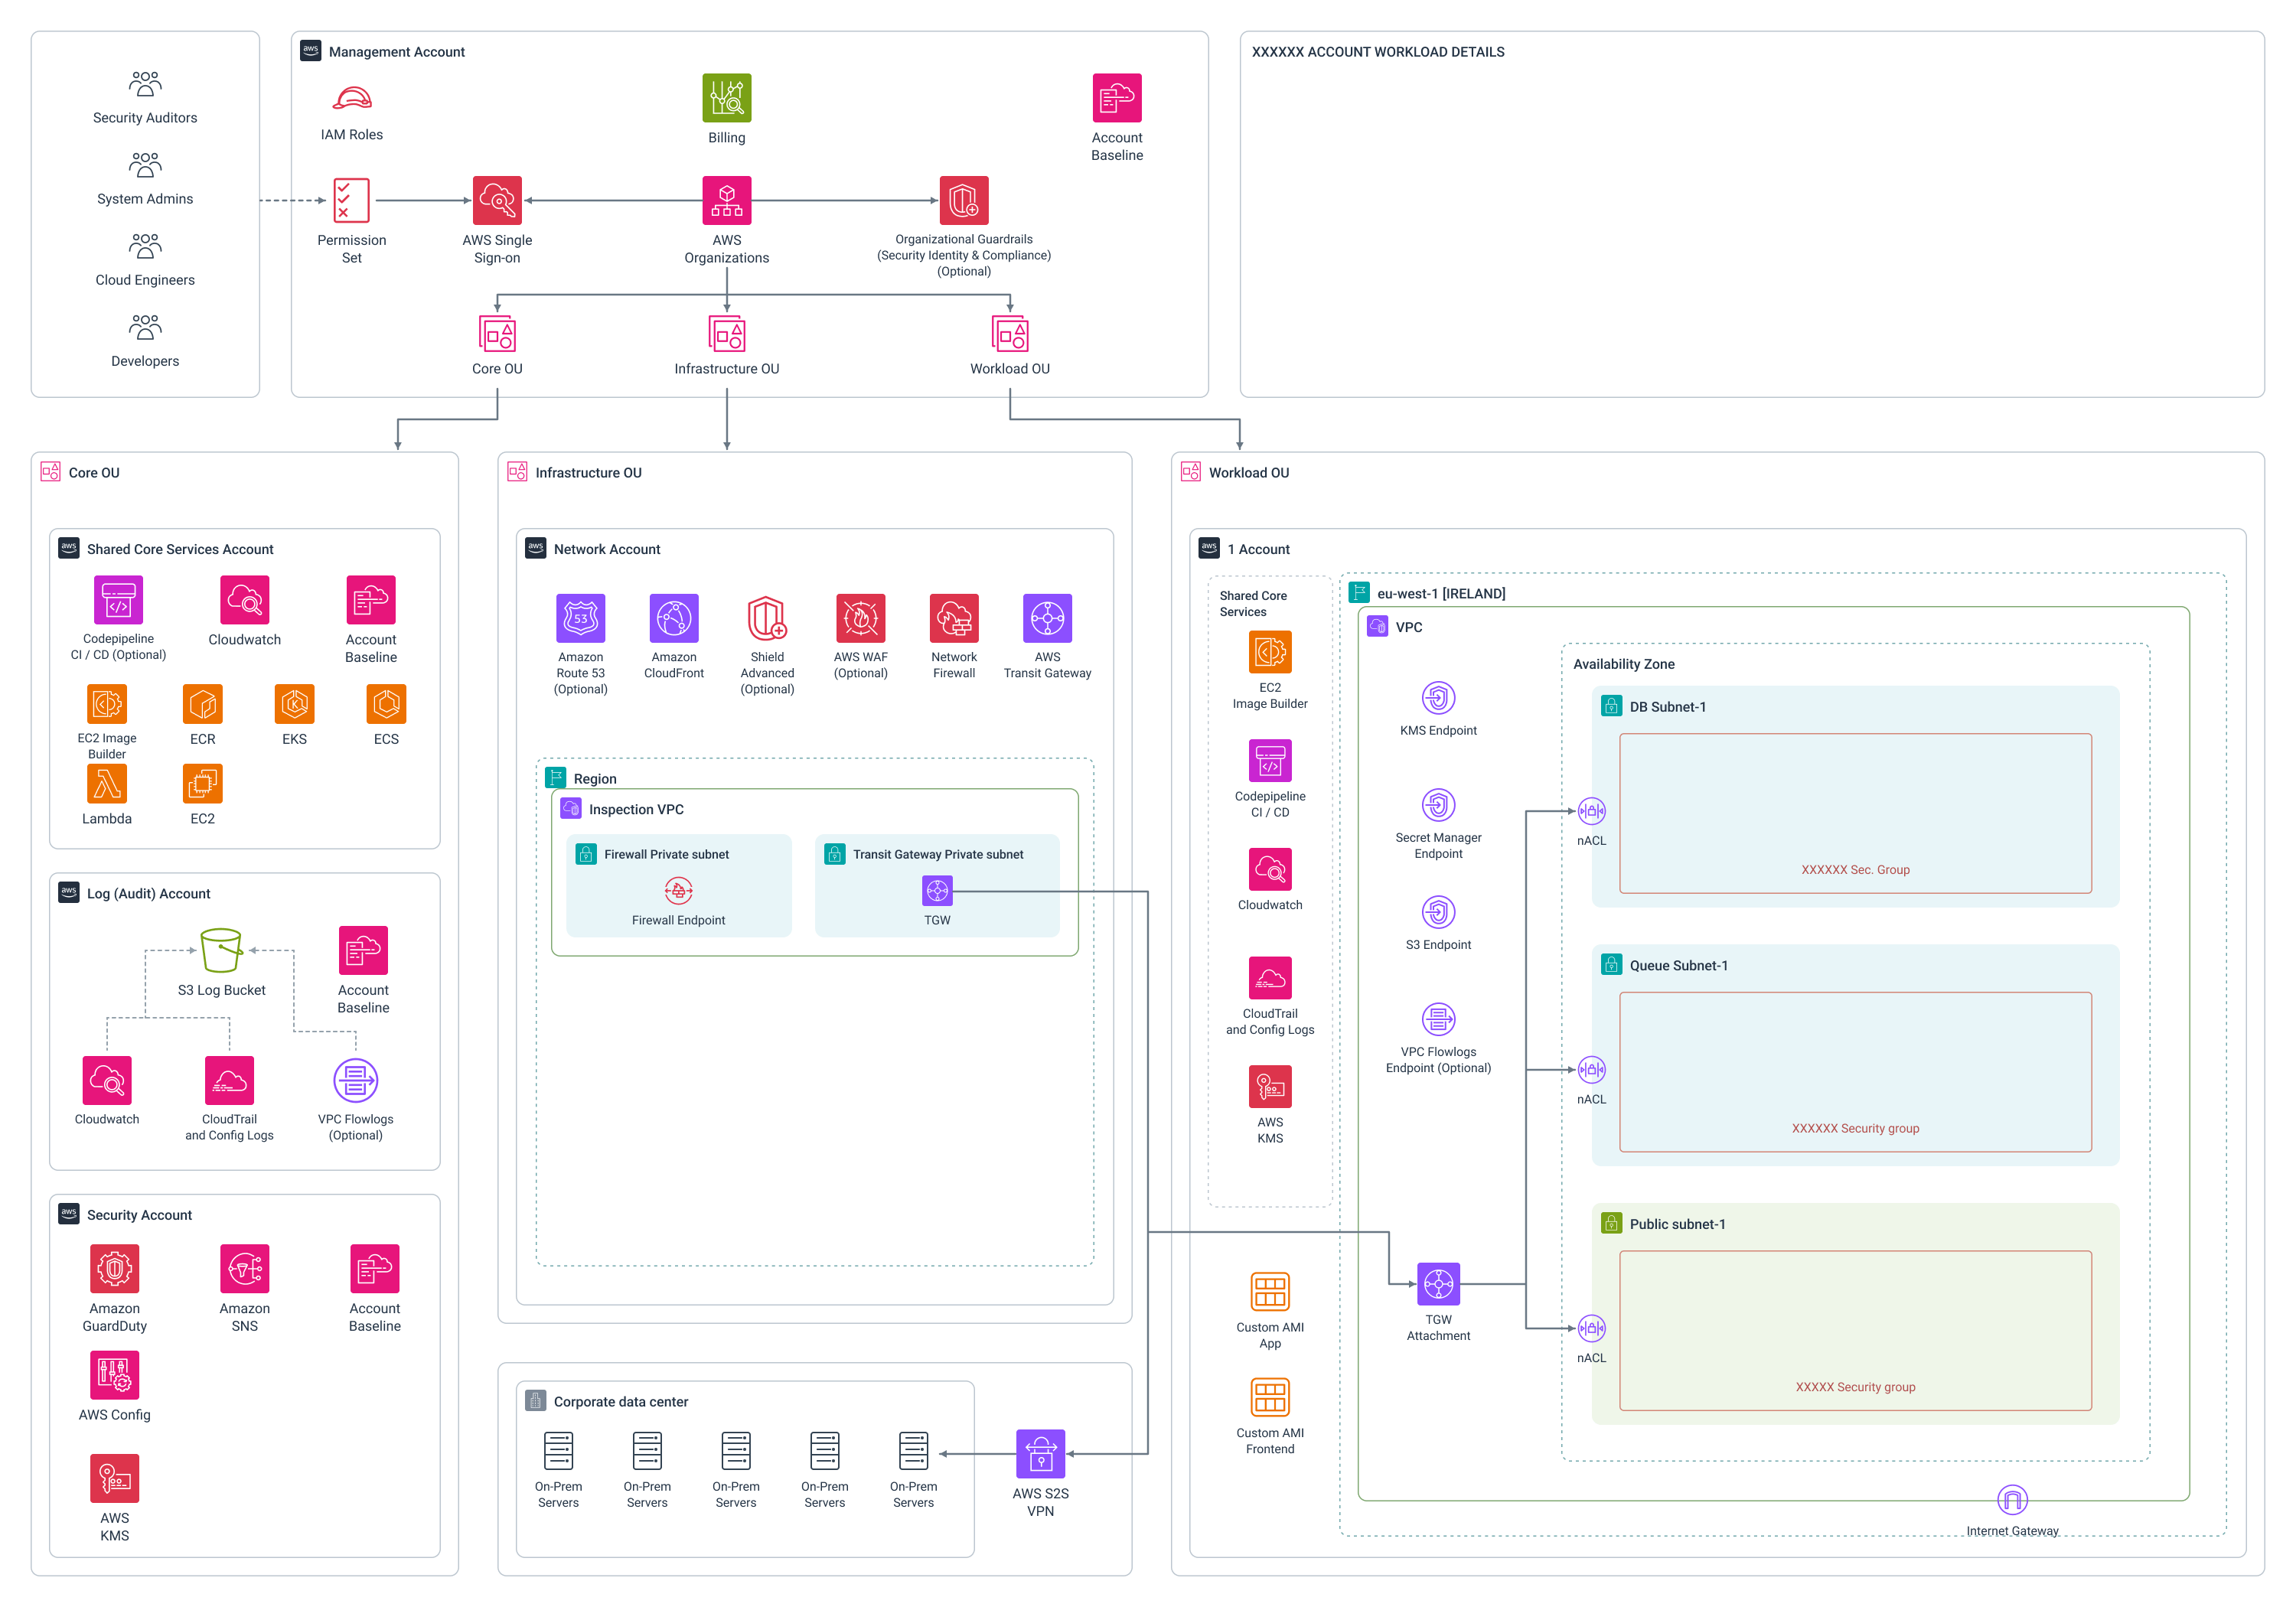Select the TGW Attachment icon
Screen dimensions: 2296x1607
click(1439, 1284)
